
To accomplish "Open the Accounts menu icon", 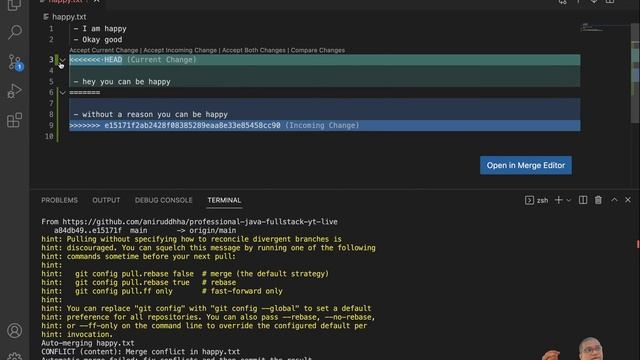I will (x=15, y=331).
